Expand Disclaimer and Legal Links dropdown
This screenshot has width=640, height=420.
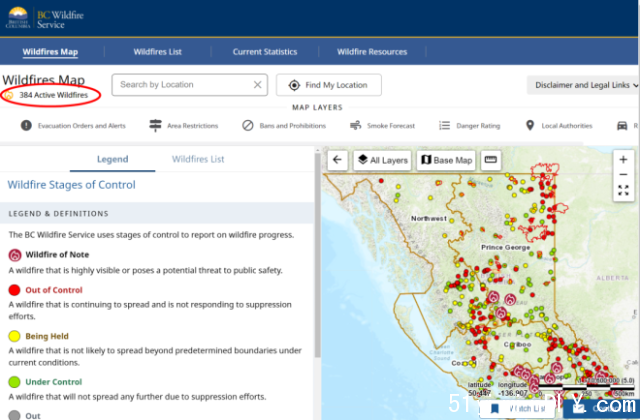[583, 85]
